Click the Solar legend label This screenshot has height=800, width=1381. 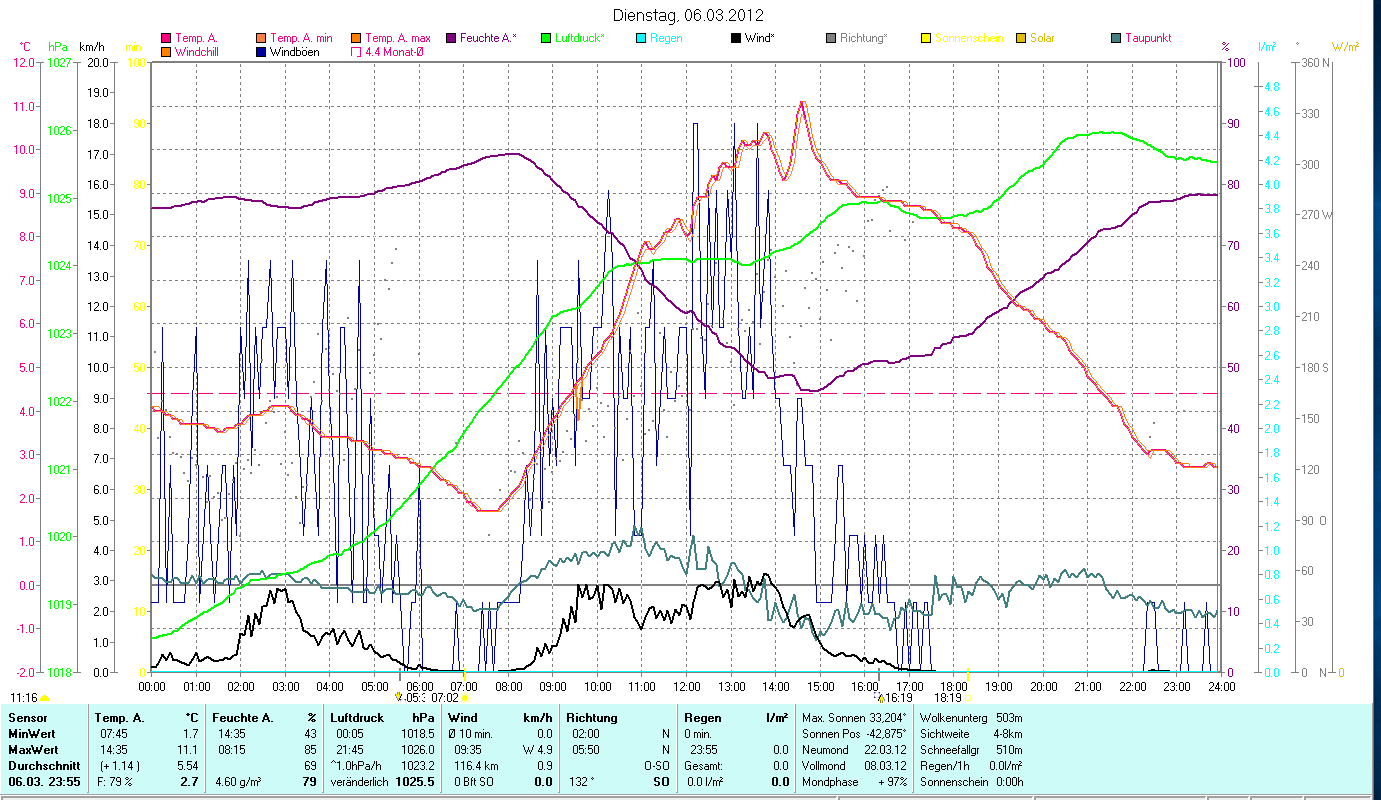click(x=1042, y=38)
